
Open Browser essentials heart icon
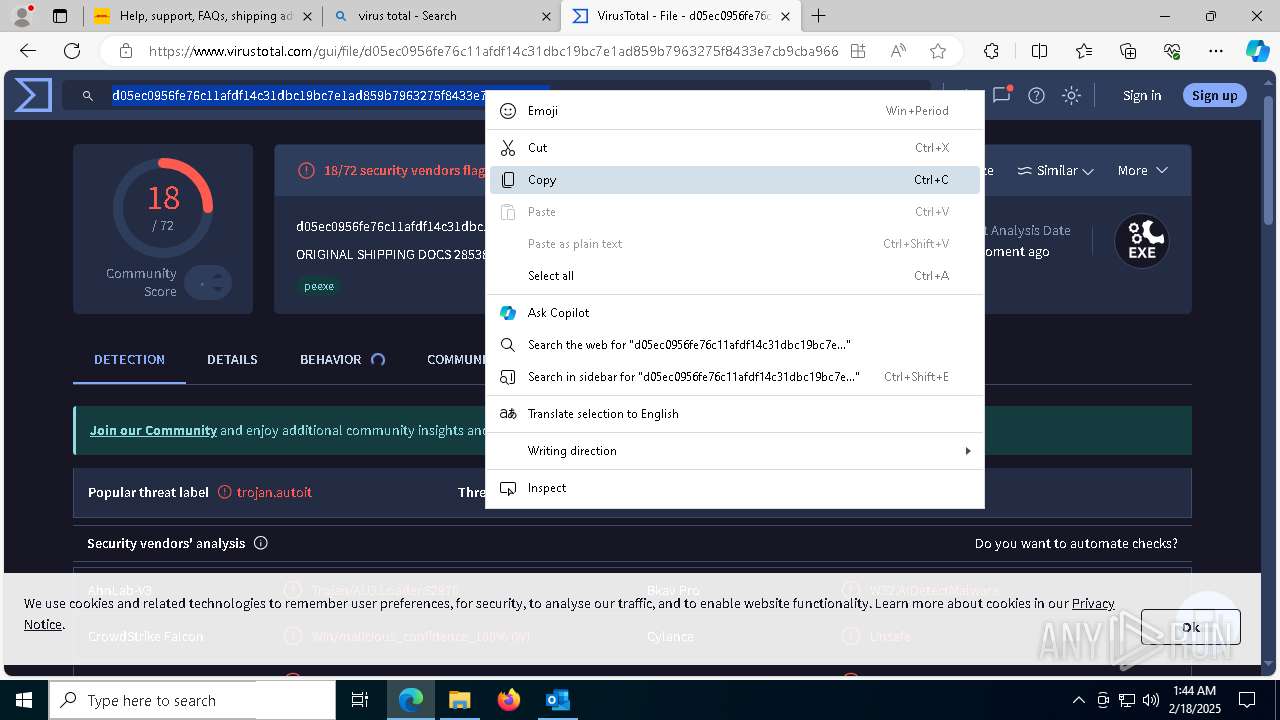(1172, 51)
